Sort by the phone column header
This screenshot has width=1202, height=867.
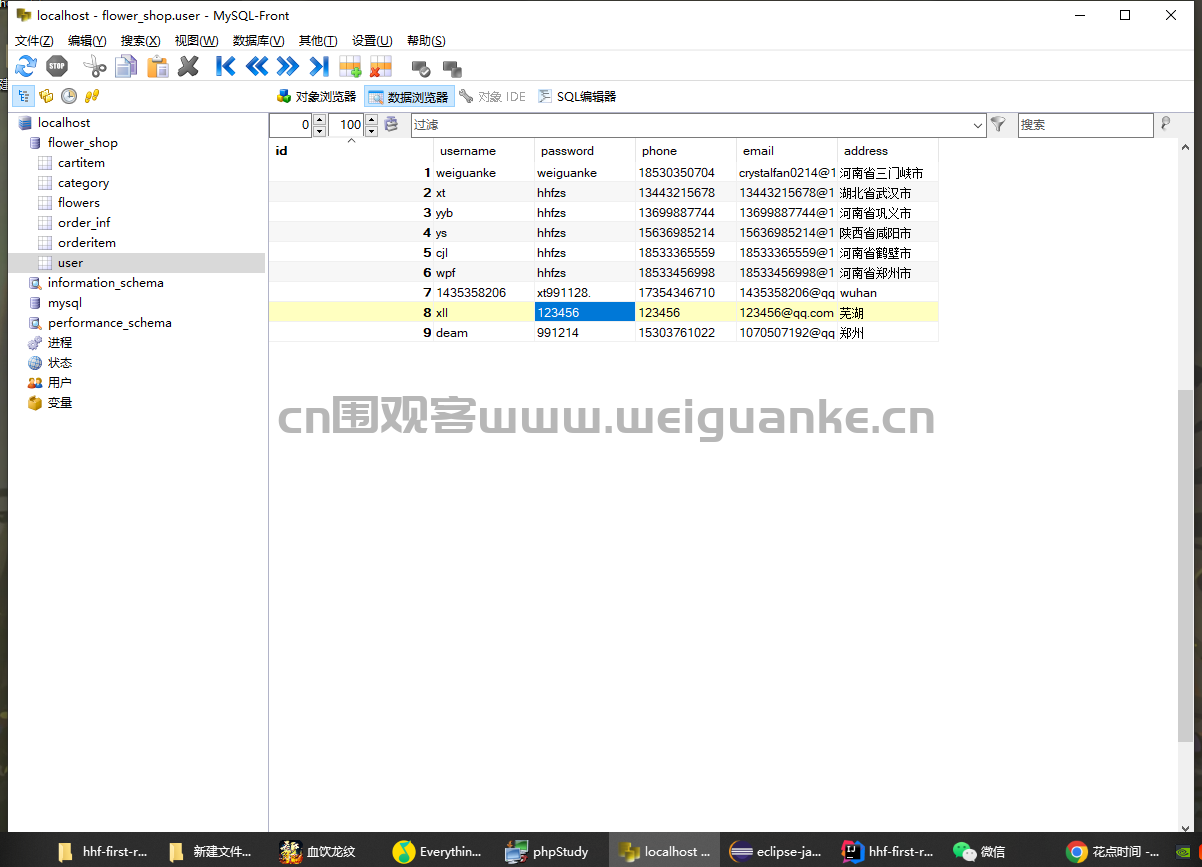(686, 151)
